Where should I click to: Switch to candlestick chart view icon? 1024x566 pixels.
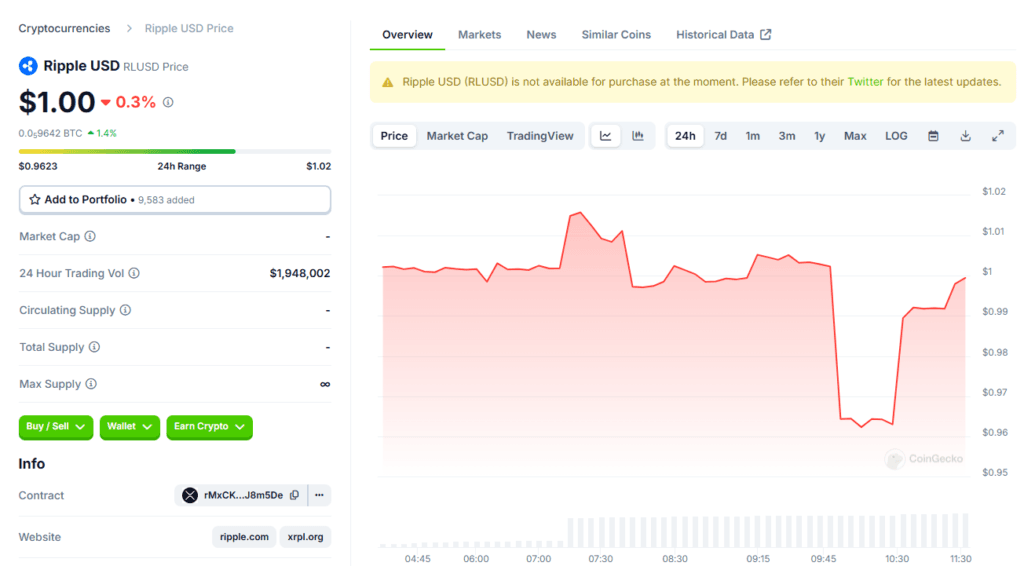(x=637, y=136)
